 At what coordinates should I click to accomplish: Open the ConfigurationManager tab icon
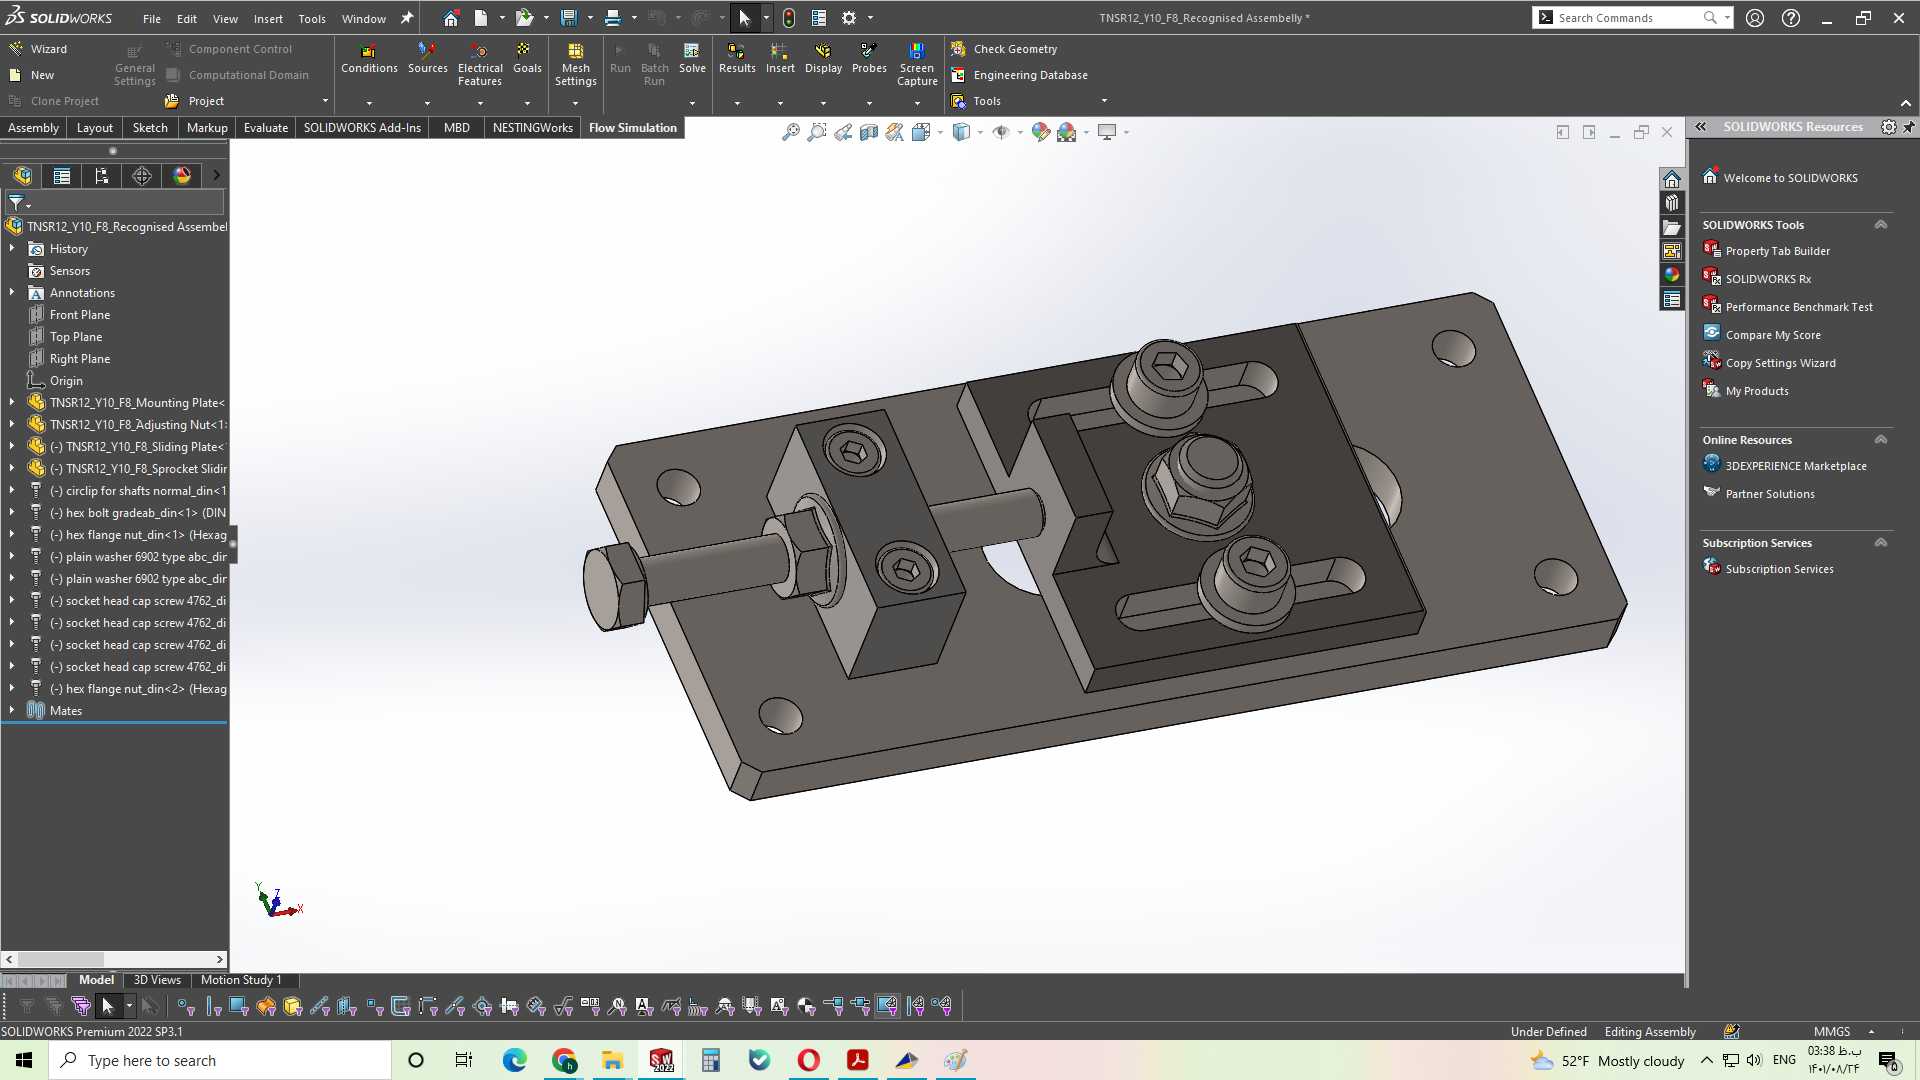(102, 176)
